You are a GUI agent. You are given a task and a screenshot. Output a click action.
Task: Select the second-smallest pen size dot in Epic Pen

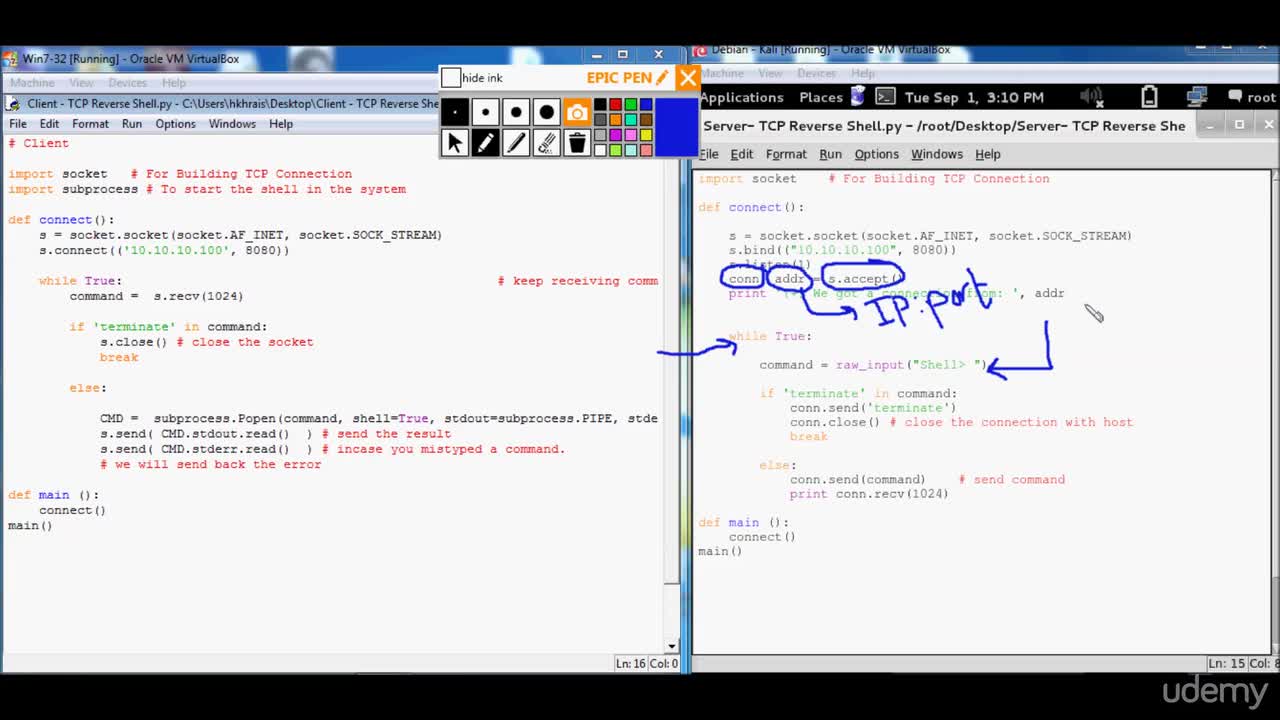tap(485, 112)
